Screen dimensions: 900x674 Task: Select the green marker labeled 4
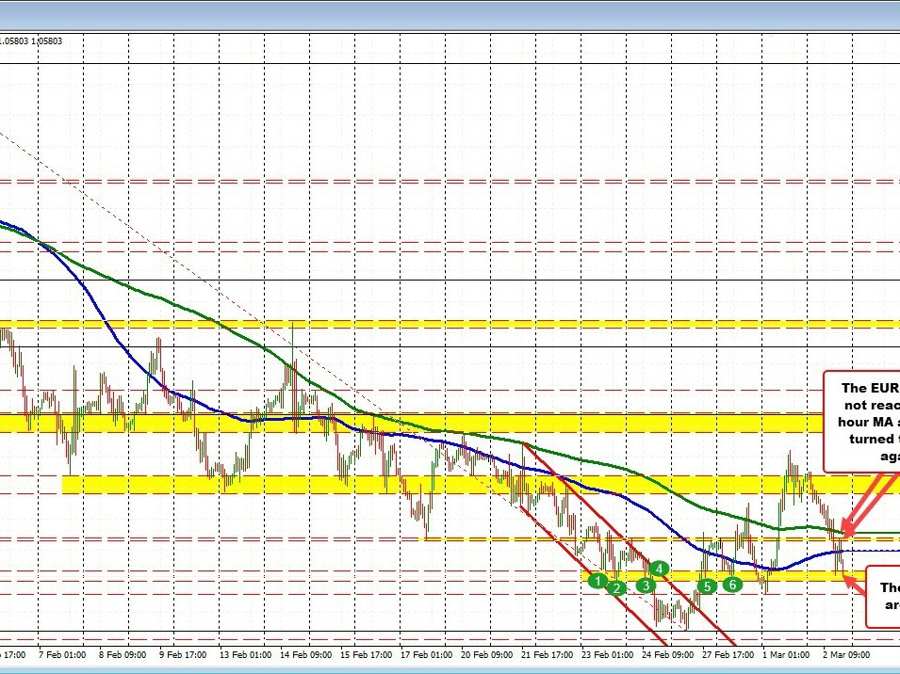(x=658, y=567)
